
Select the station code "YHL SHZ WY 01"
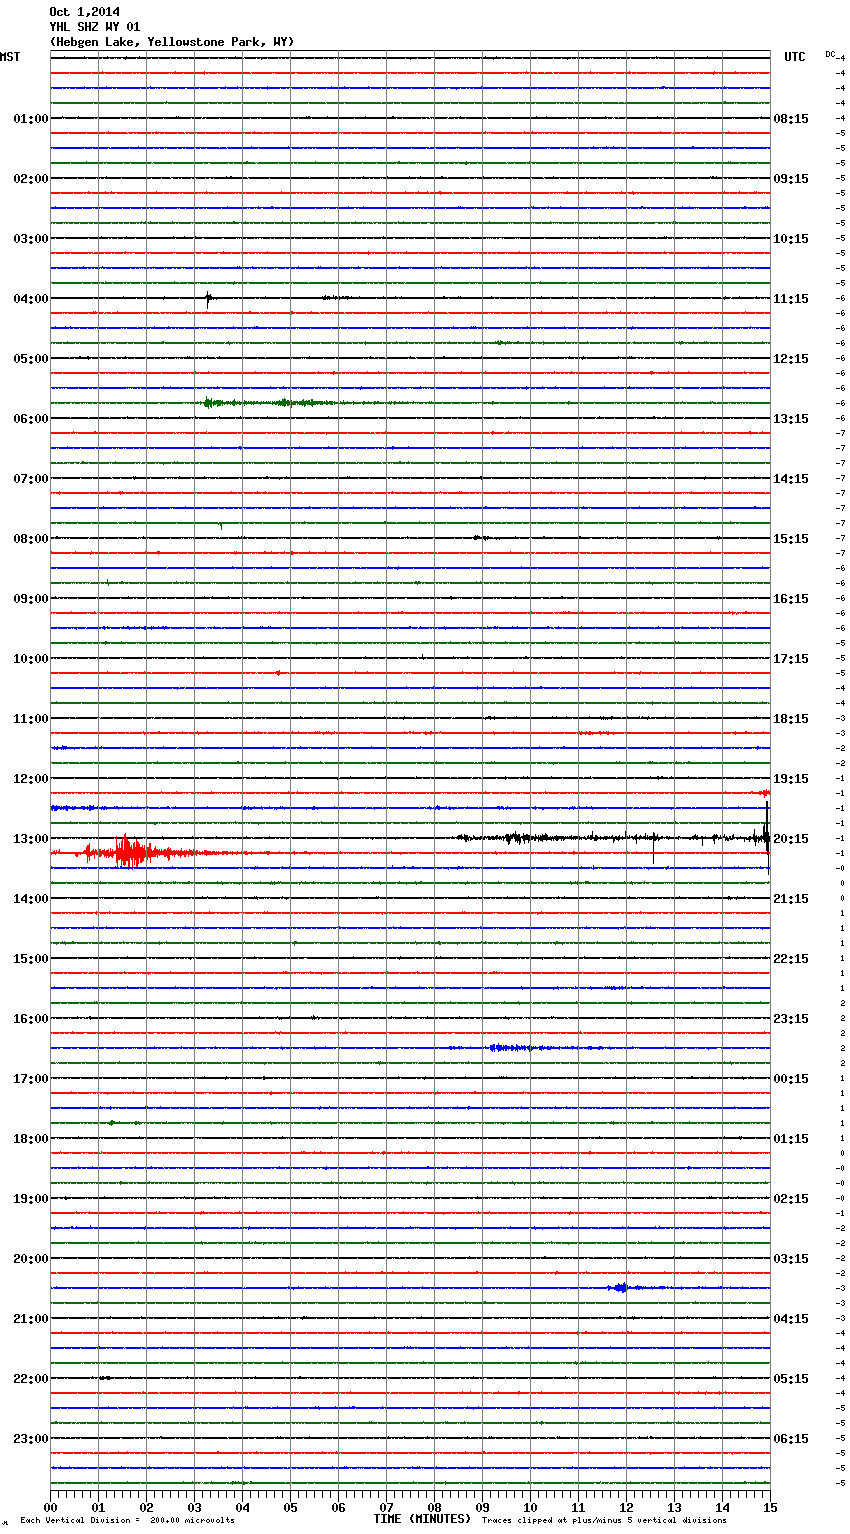(x=95, y=27)
